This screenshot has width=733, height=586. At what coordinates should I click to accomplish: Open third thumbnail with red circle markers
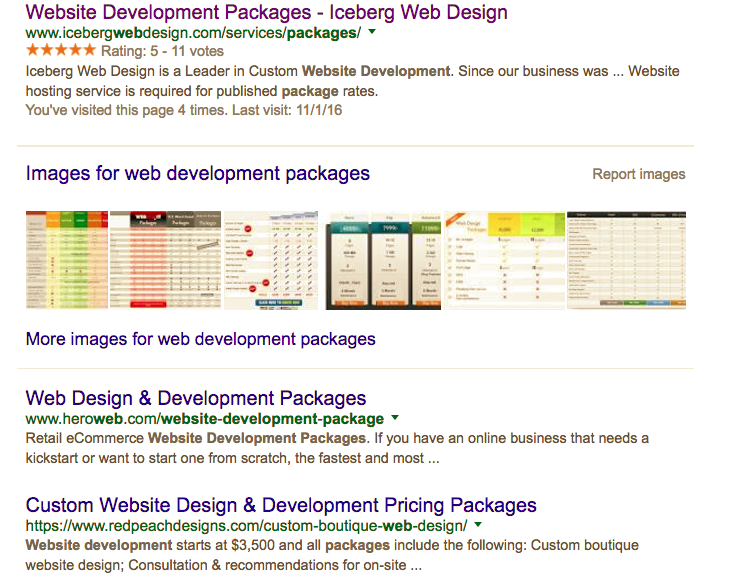click(271, 260)
